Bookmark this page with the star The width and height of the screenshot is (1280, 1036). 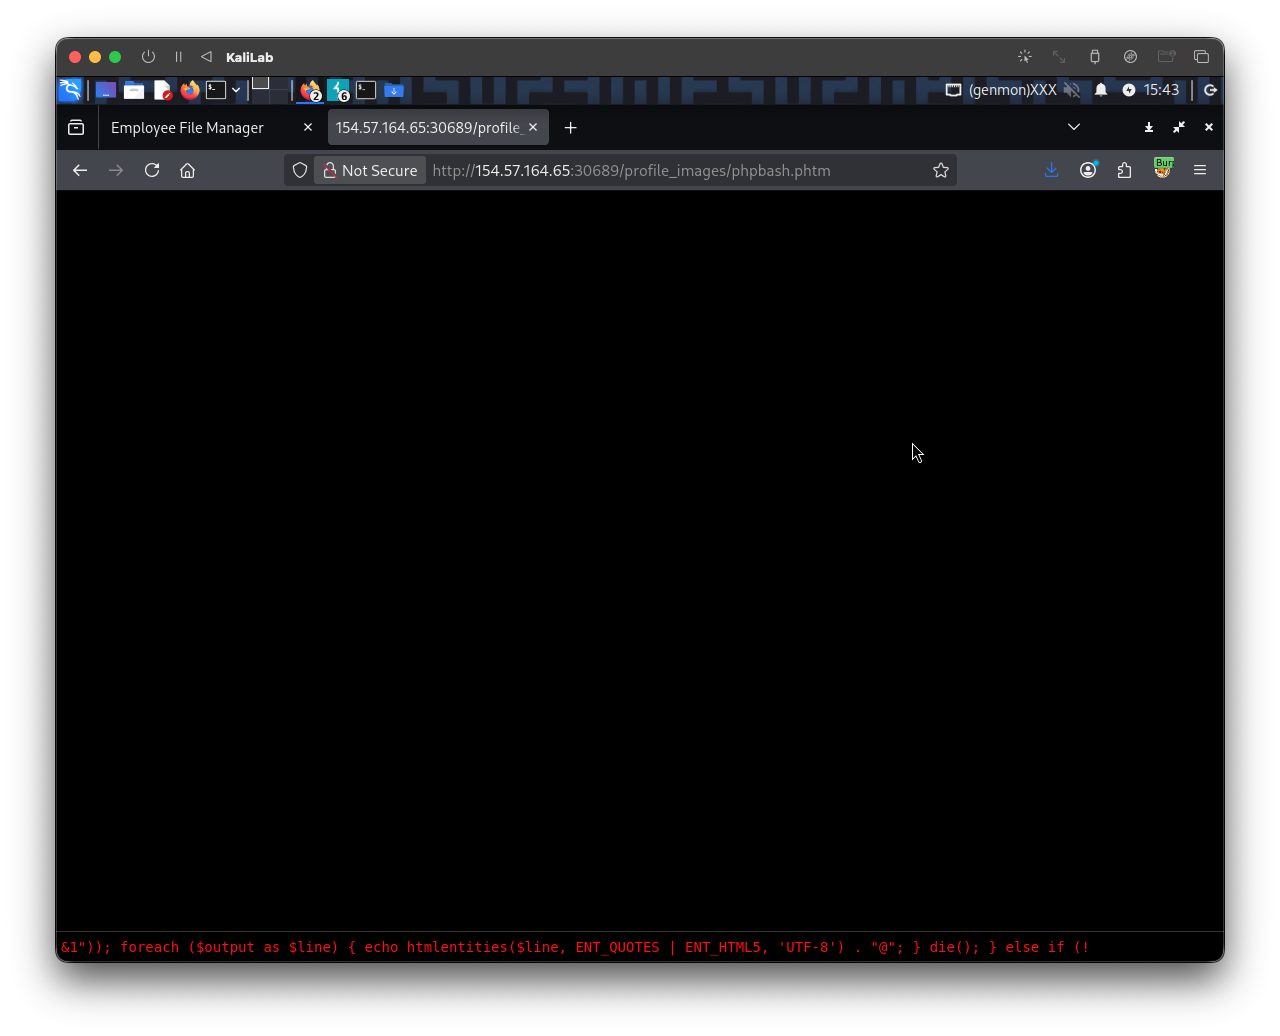940,170
